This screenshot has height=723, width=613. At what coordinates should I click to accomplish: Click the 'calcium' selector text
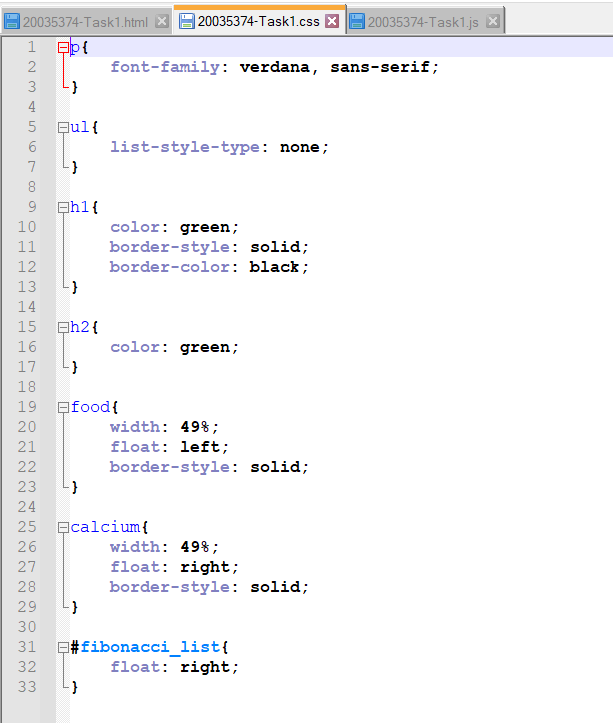(x=105, y=527)
